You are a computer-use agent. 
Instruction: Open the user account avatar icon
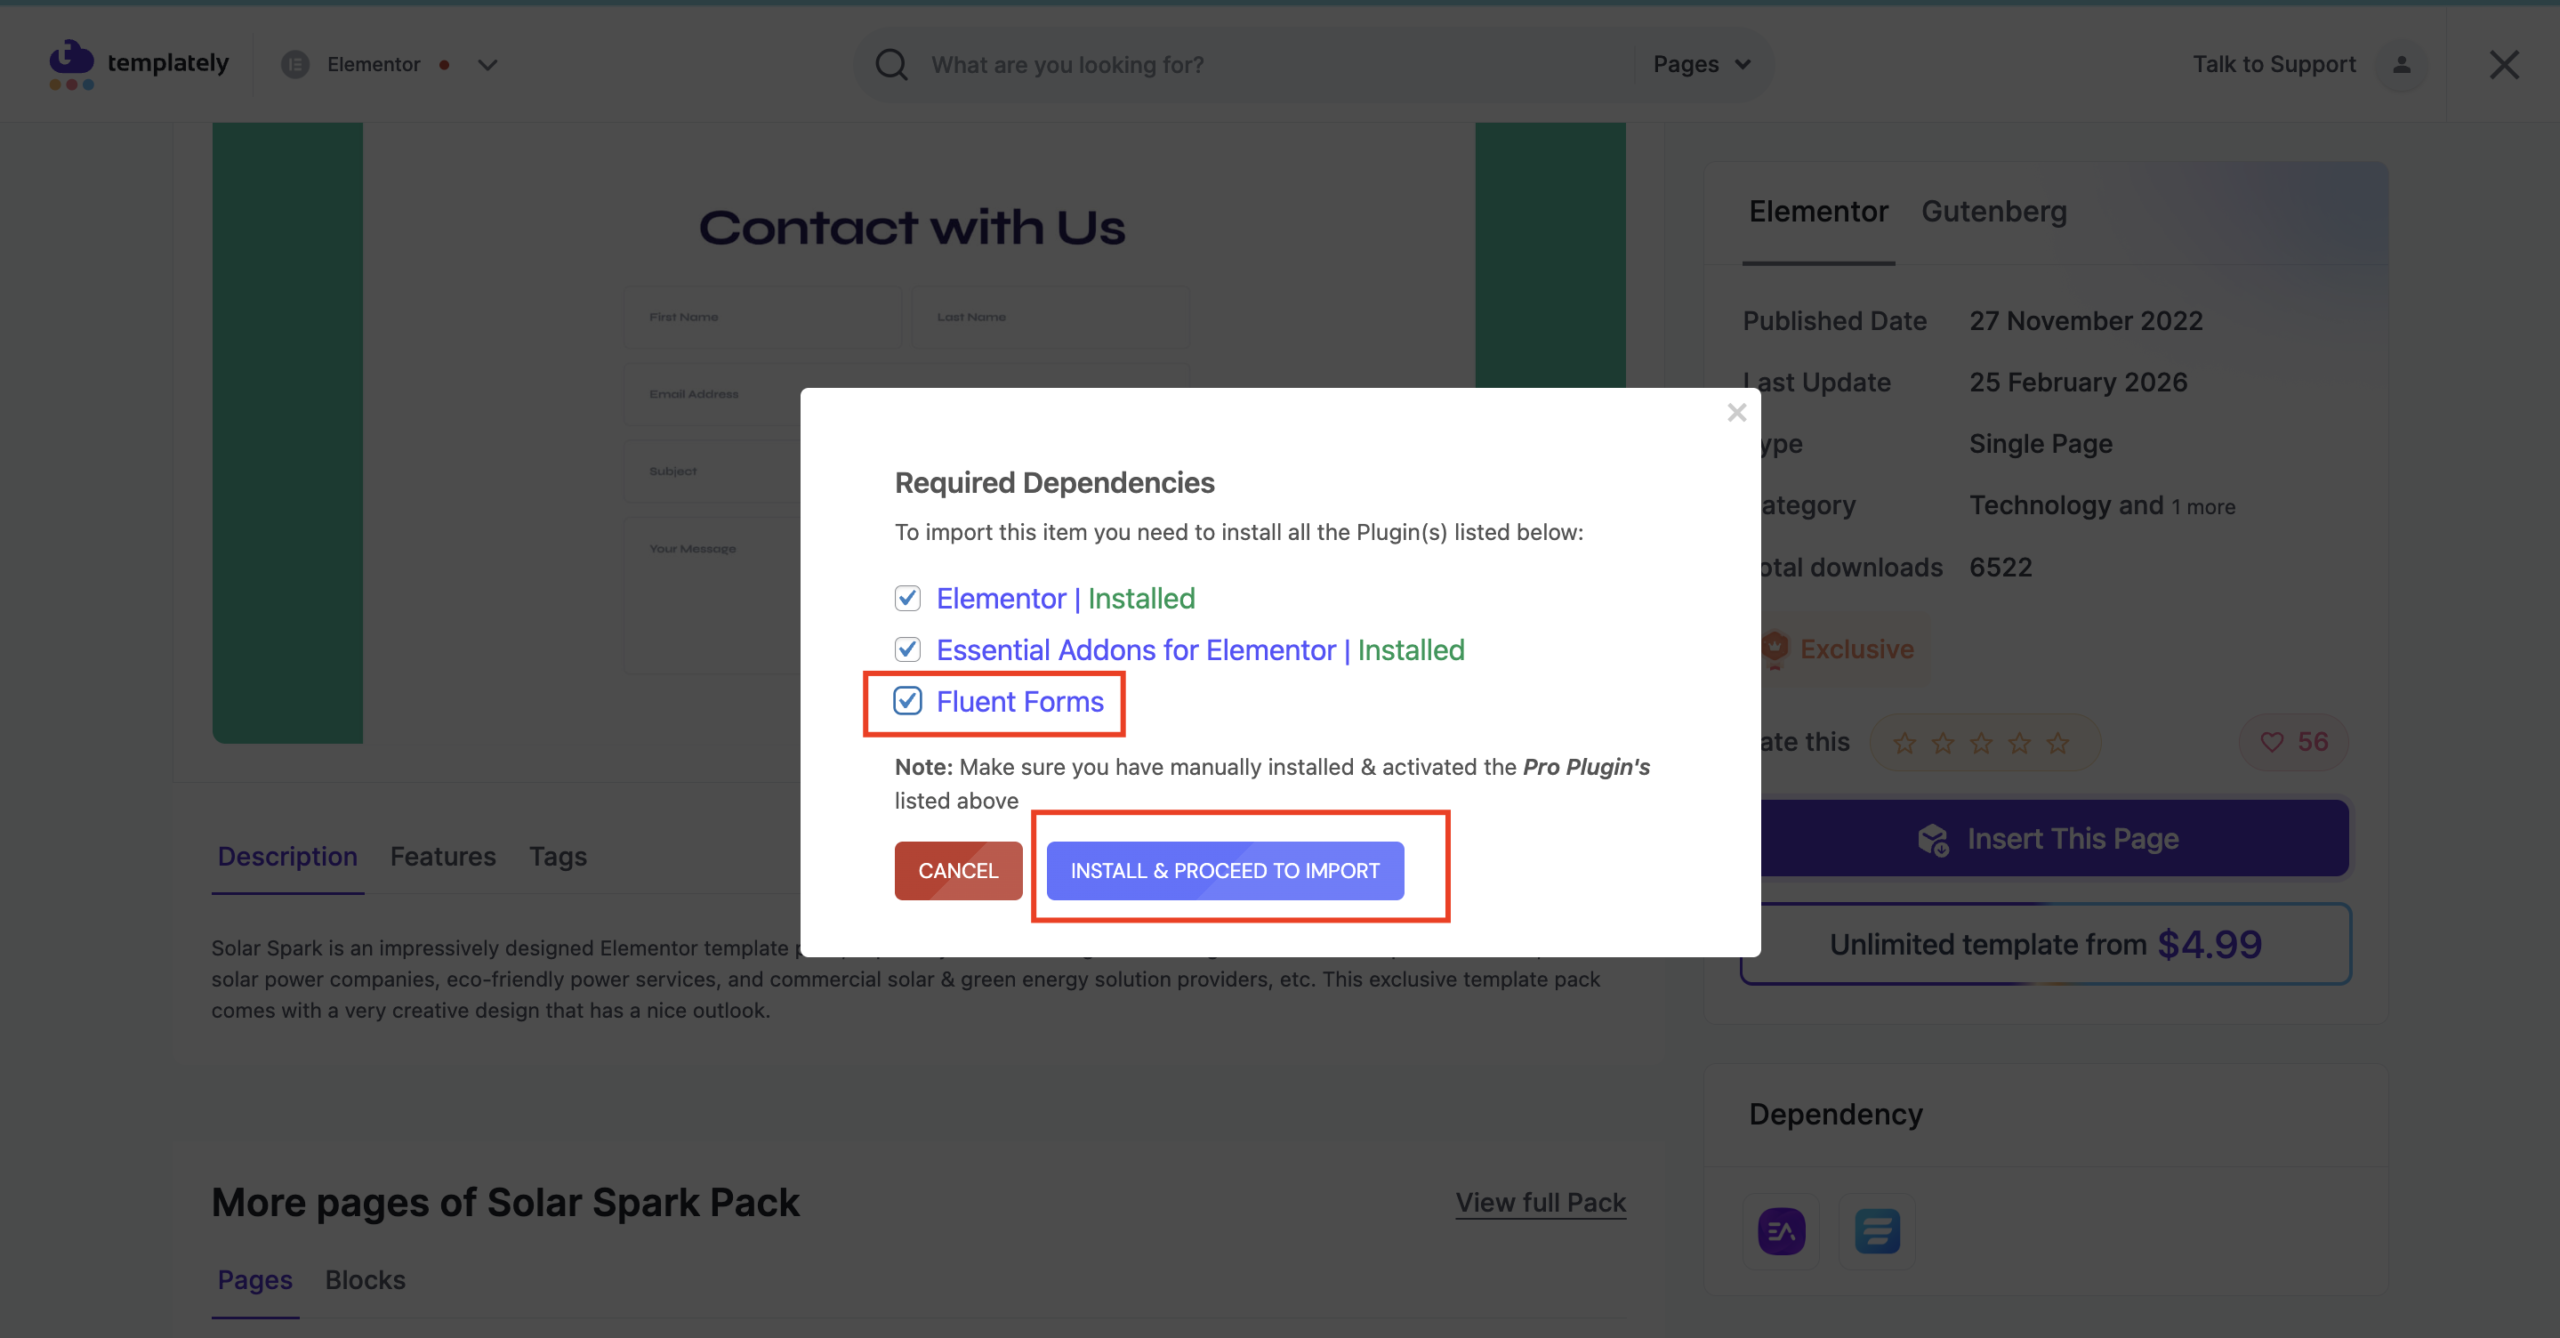tap(2402, 65)
